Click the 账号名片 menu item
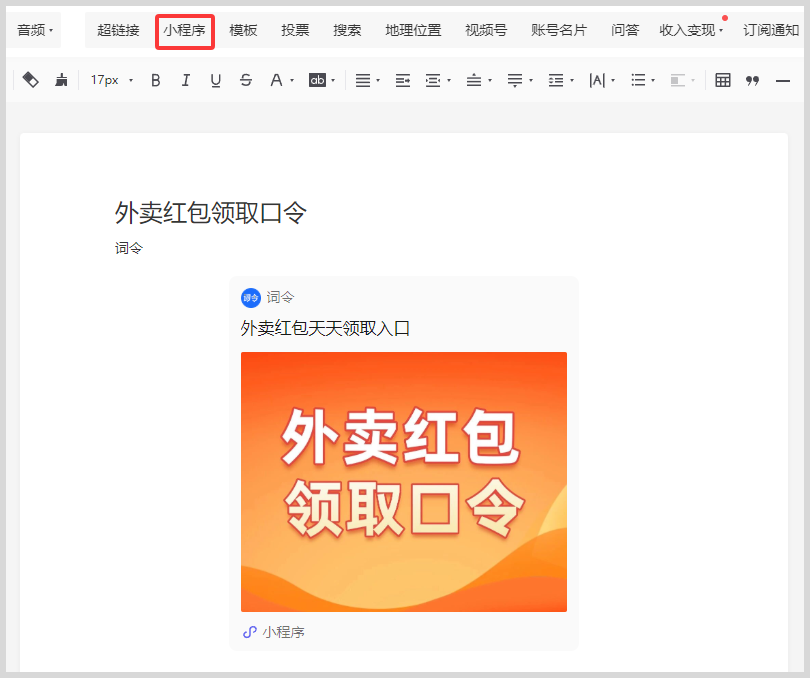The height and width of the screenshot is (678, 810). coord(559,30)
